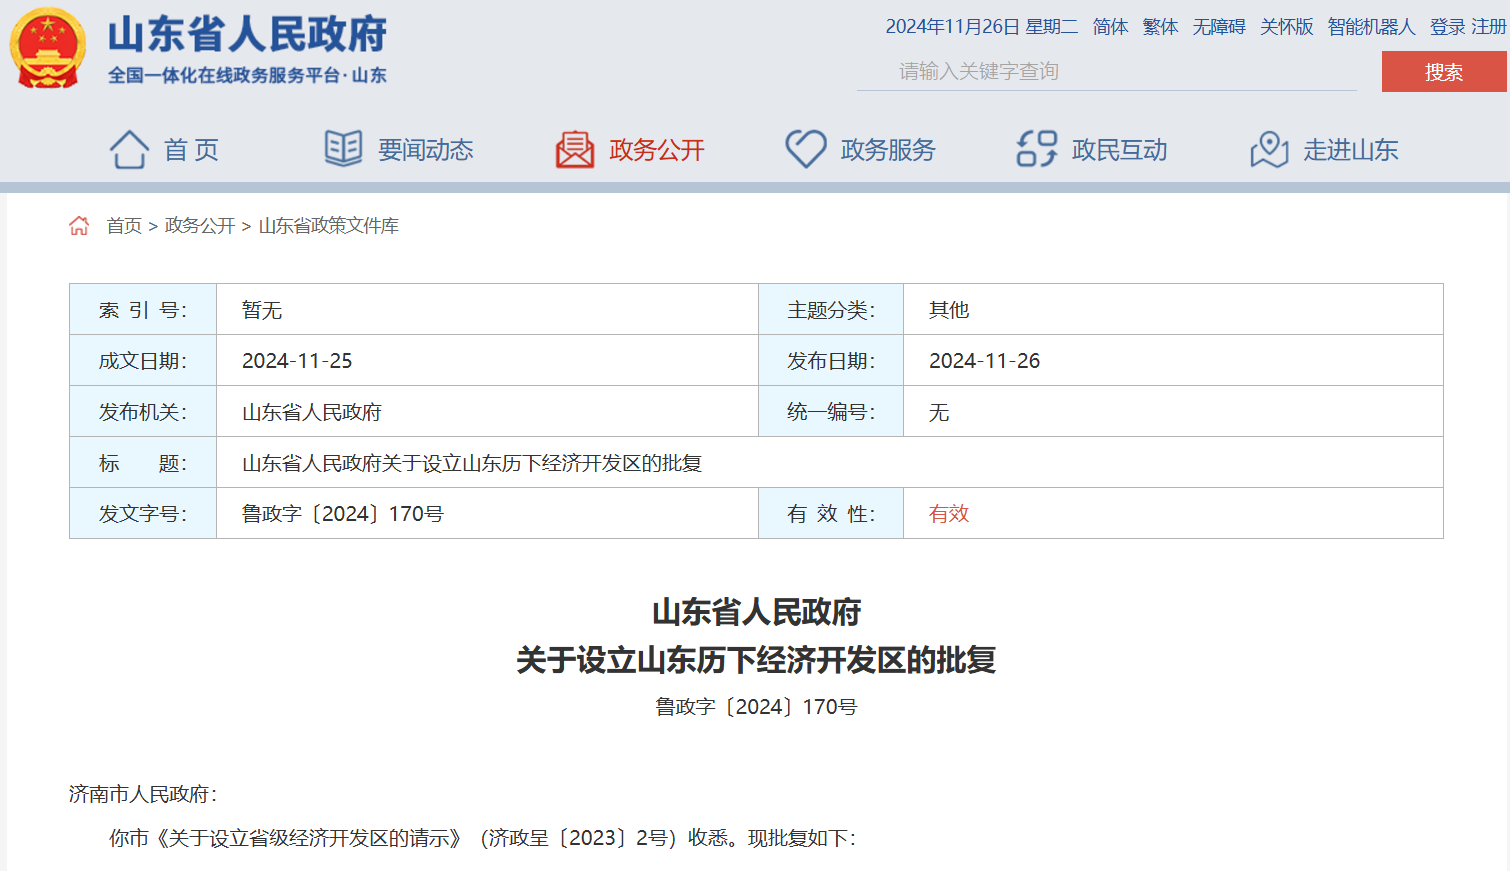
Task: Click the 注册 register link
Action: point(1489,27)
